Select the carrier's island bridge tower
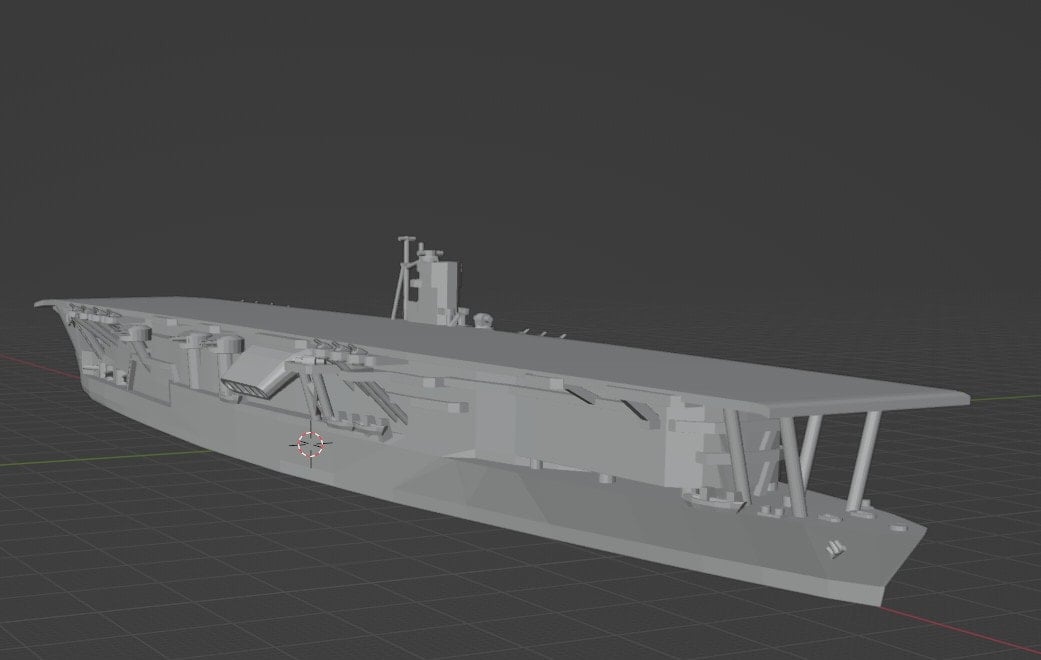This screenshot has width=1041, height=660. (436, 288)
